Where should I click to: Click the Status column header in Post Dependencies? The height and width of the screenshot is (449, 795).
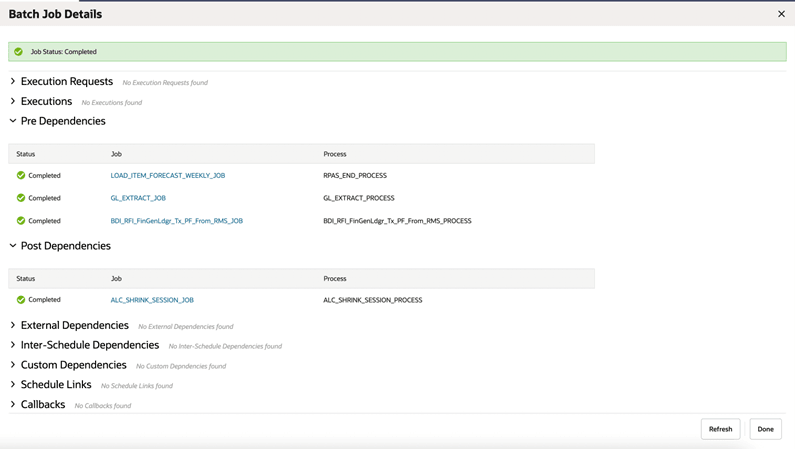(25, 278)
